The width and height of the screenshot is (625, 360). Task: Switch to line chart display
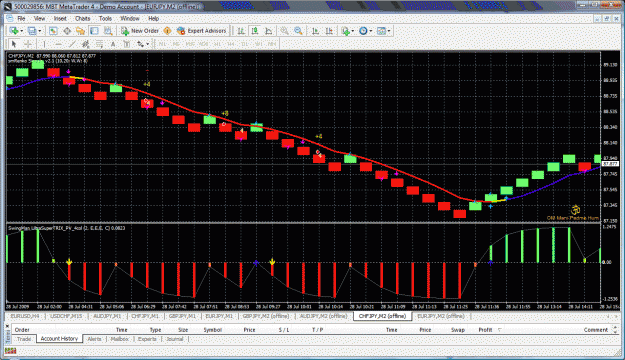point(268,31)
